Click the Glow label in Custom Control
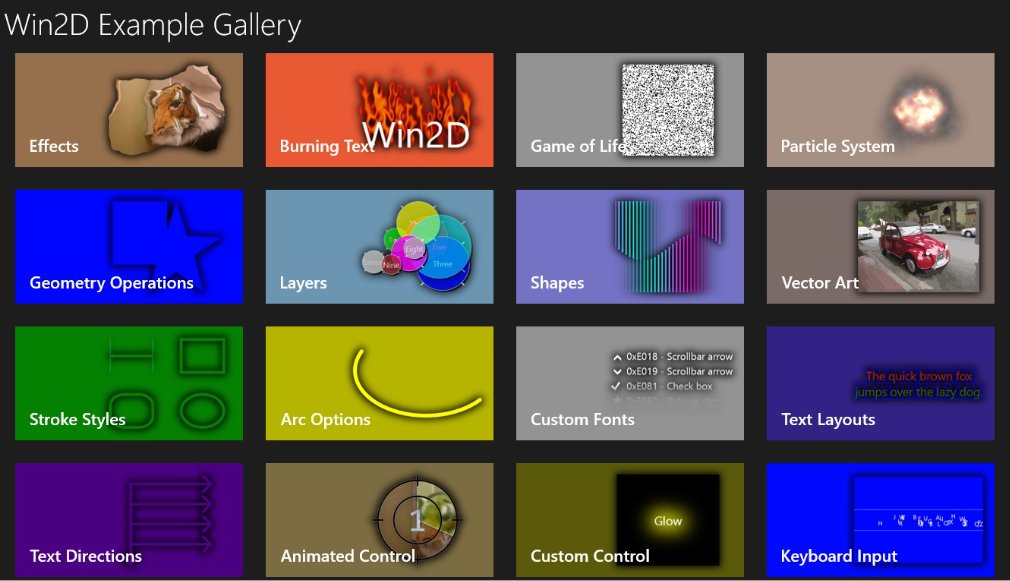This screenshot has width=1010, height=581. (x=667, y=520)
